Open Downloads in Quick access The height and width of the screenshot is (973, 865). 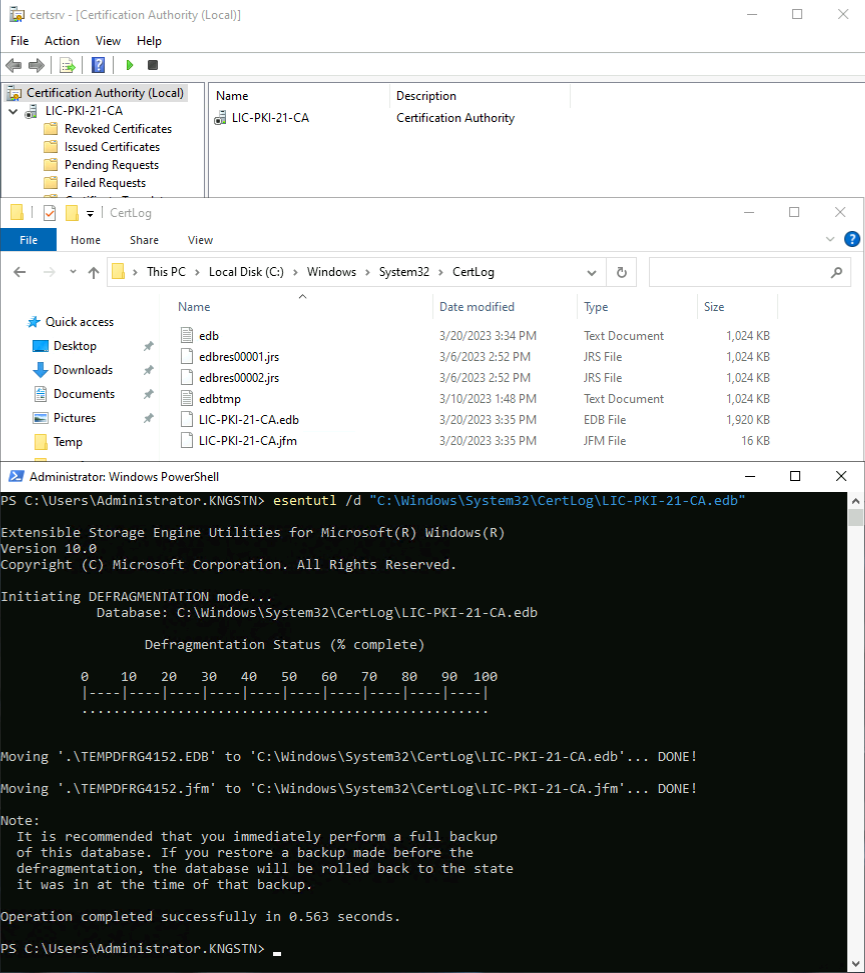83,370
